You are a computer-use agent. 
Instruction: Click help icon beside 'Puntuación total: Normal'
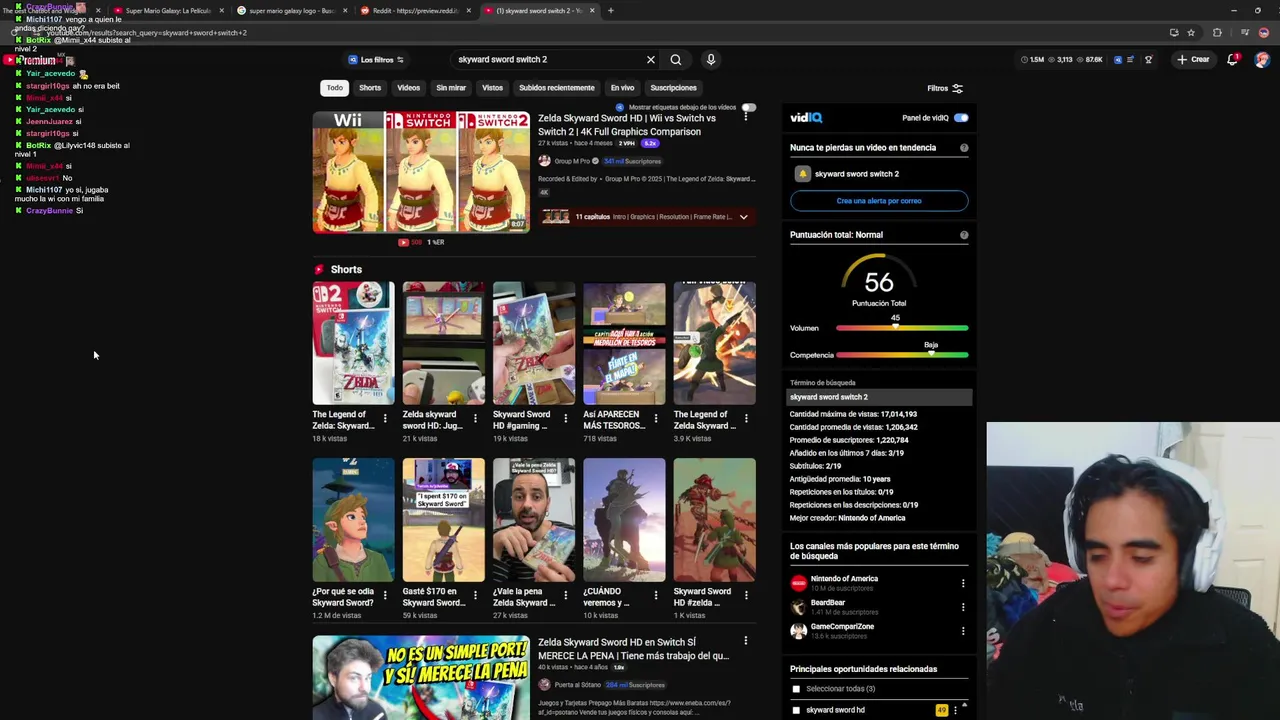click(964, 235)
